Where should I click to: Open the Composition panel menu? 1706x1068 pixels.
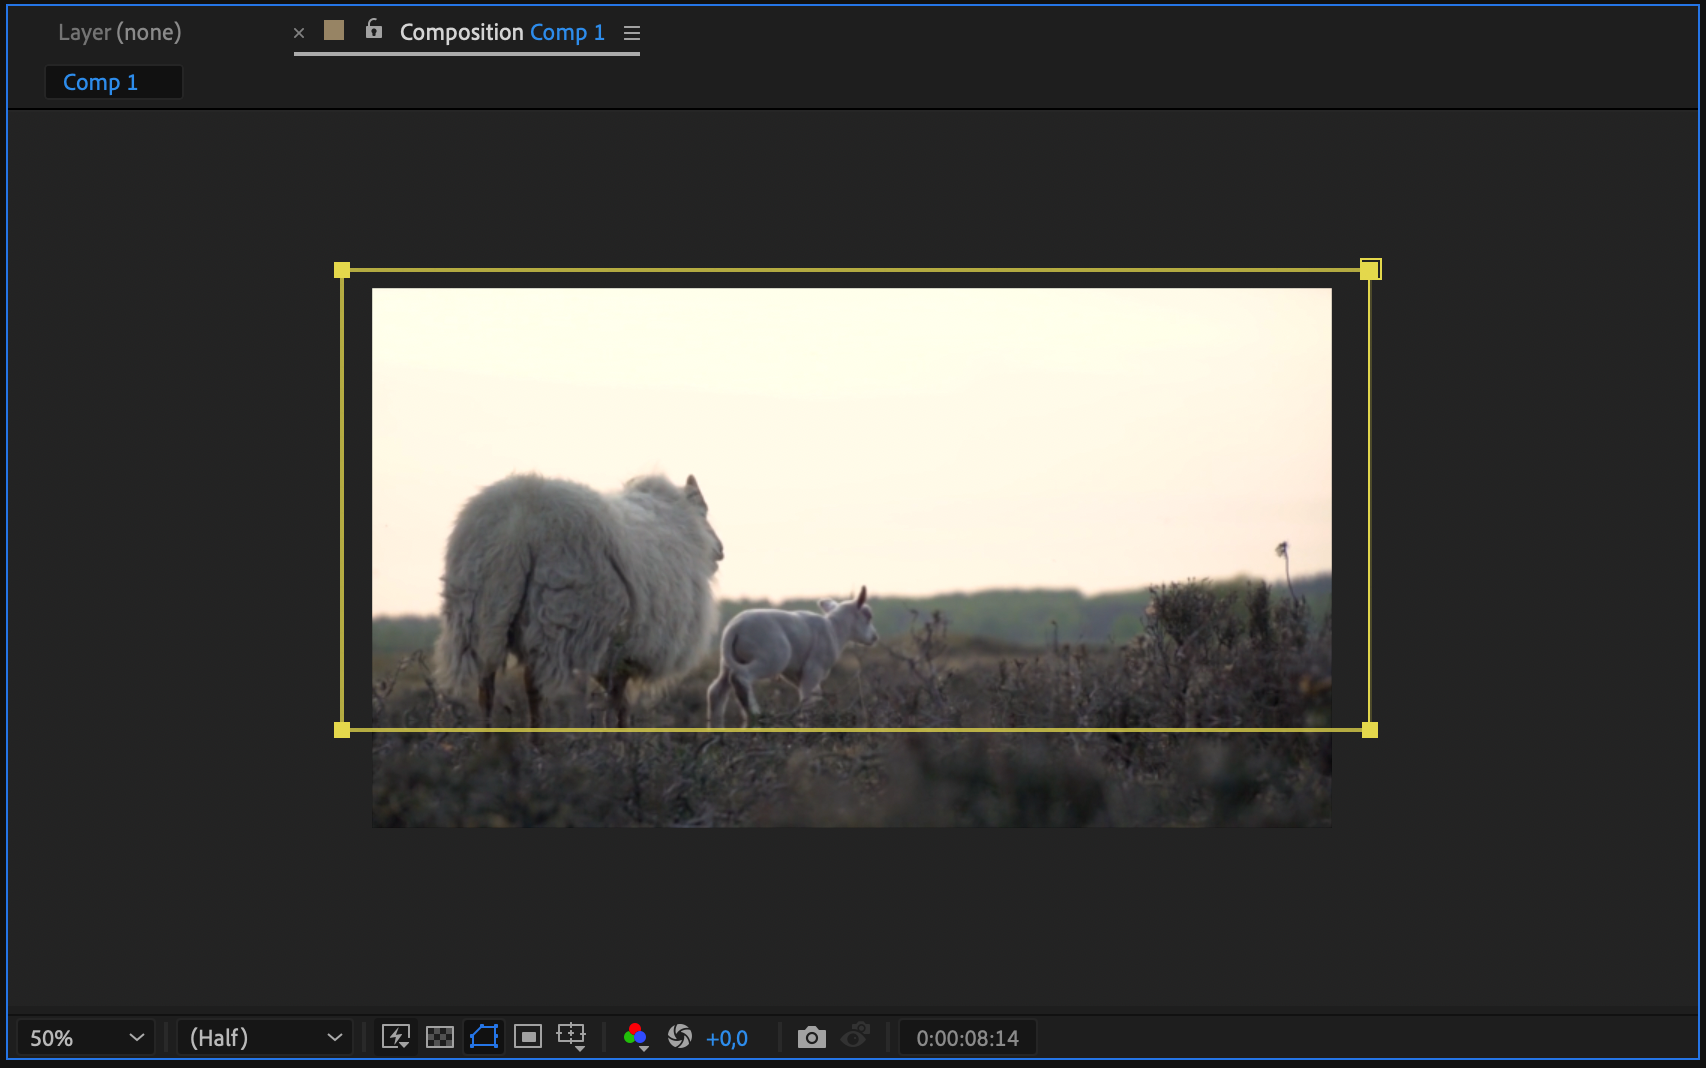(x=631, y=33)
